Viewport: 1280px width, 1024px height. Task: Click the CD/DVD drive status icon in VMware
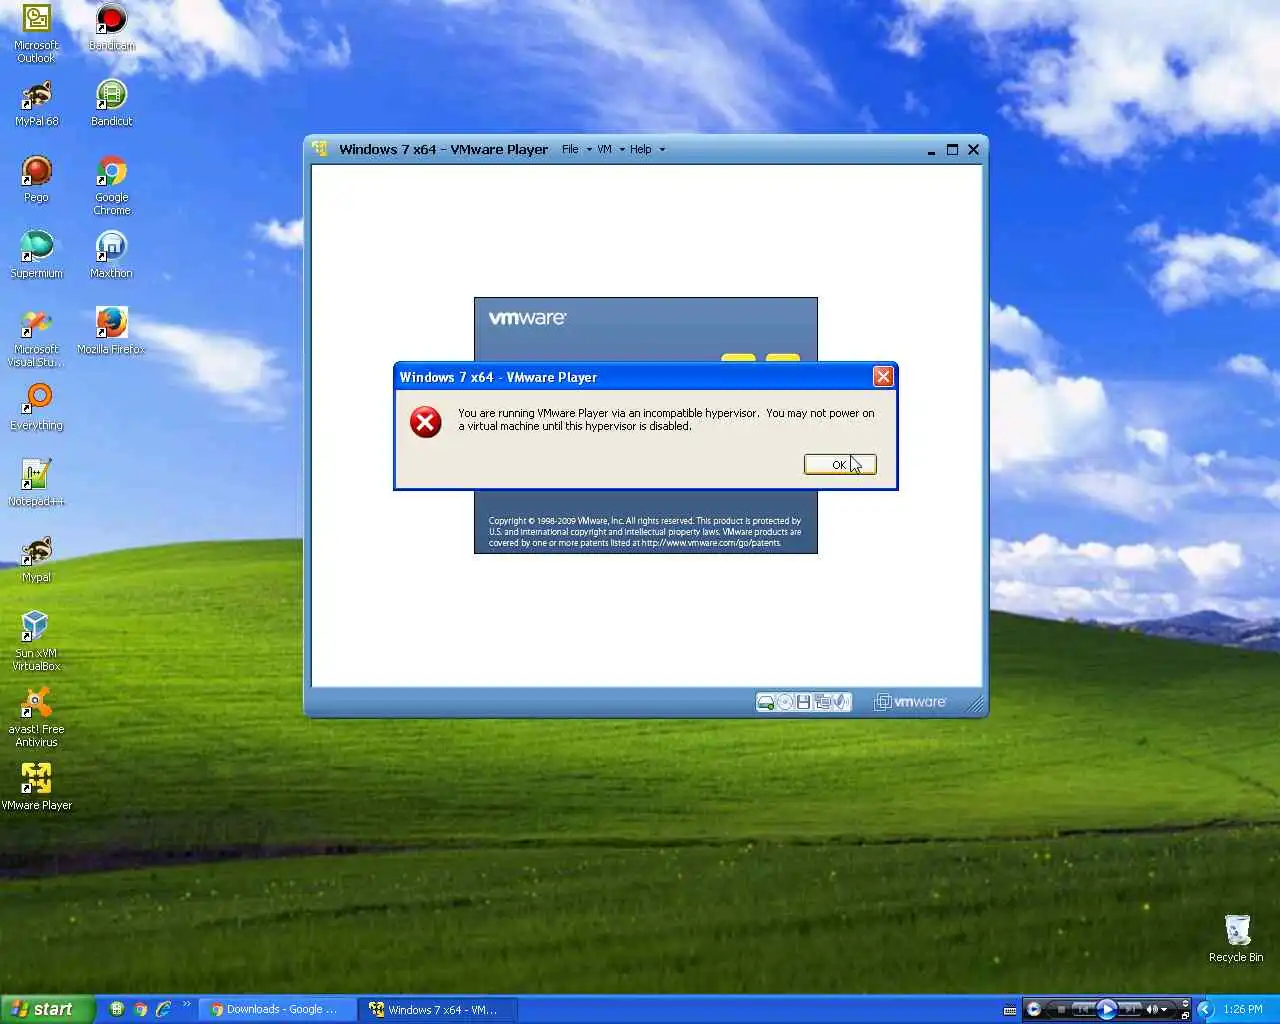[x=785, y=702]
